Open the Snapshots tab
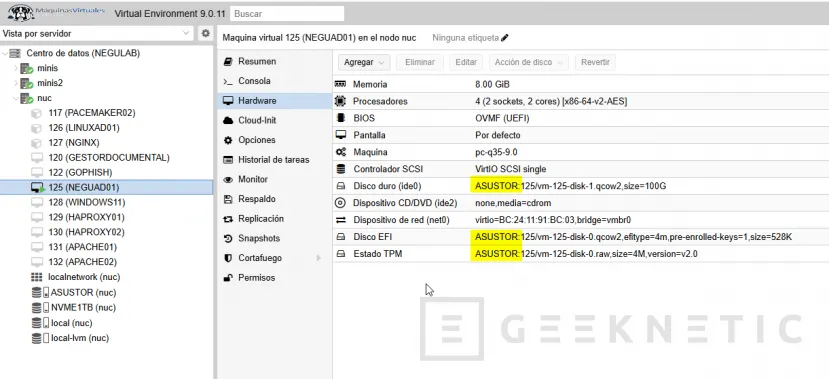The height and width of the screenshot is (379, 829). (x=274, y=238)
